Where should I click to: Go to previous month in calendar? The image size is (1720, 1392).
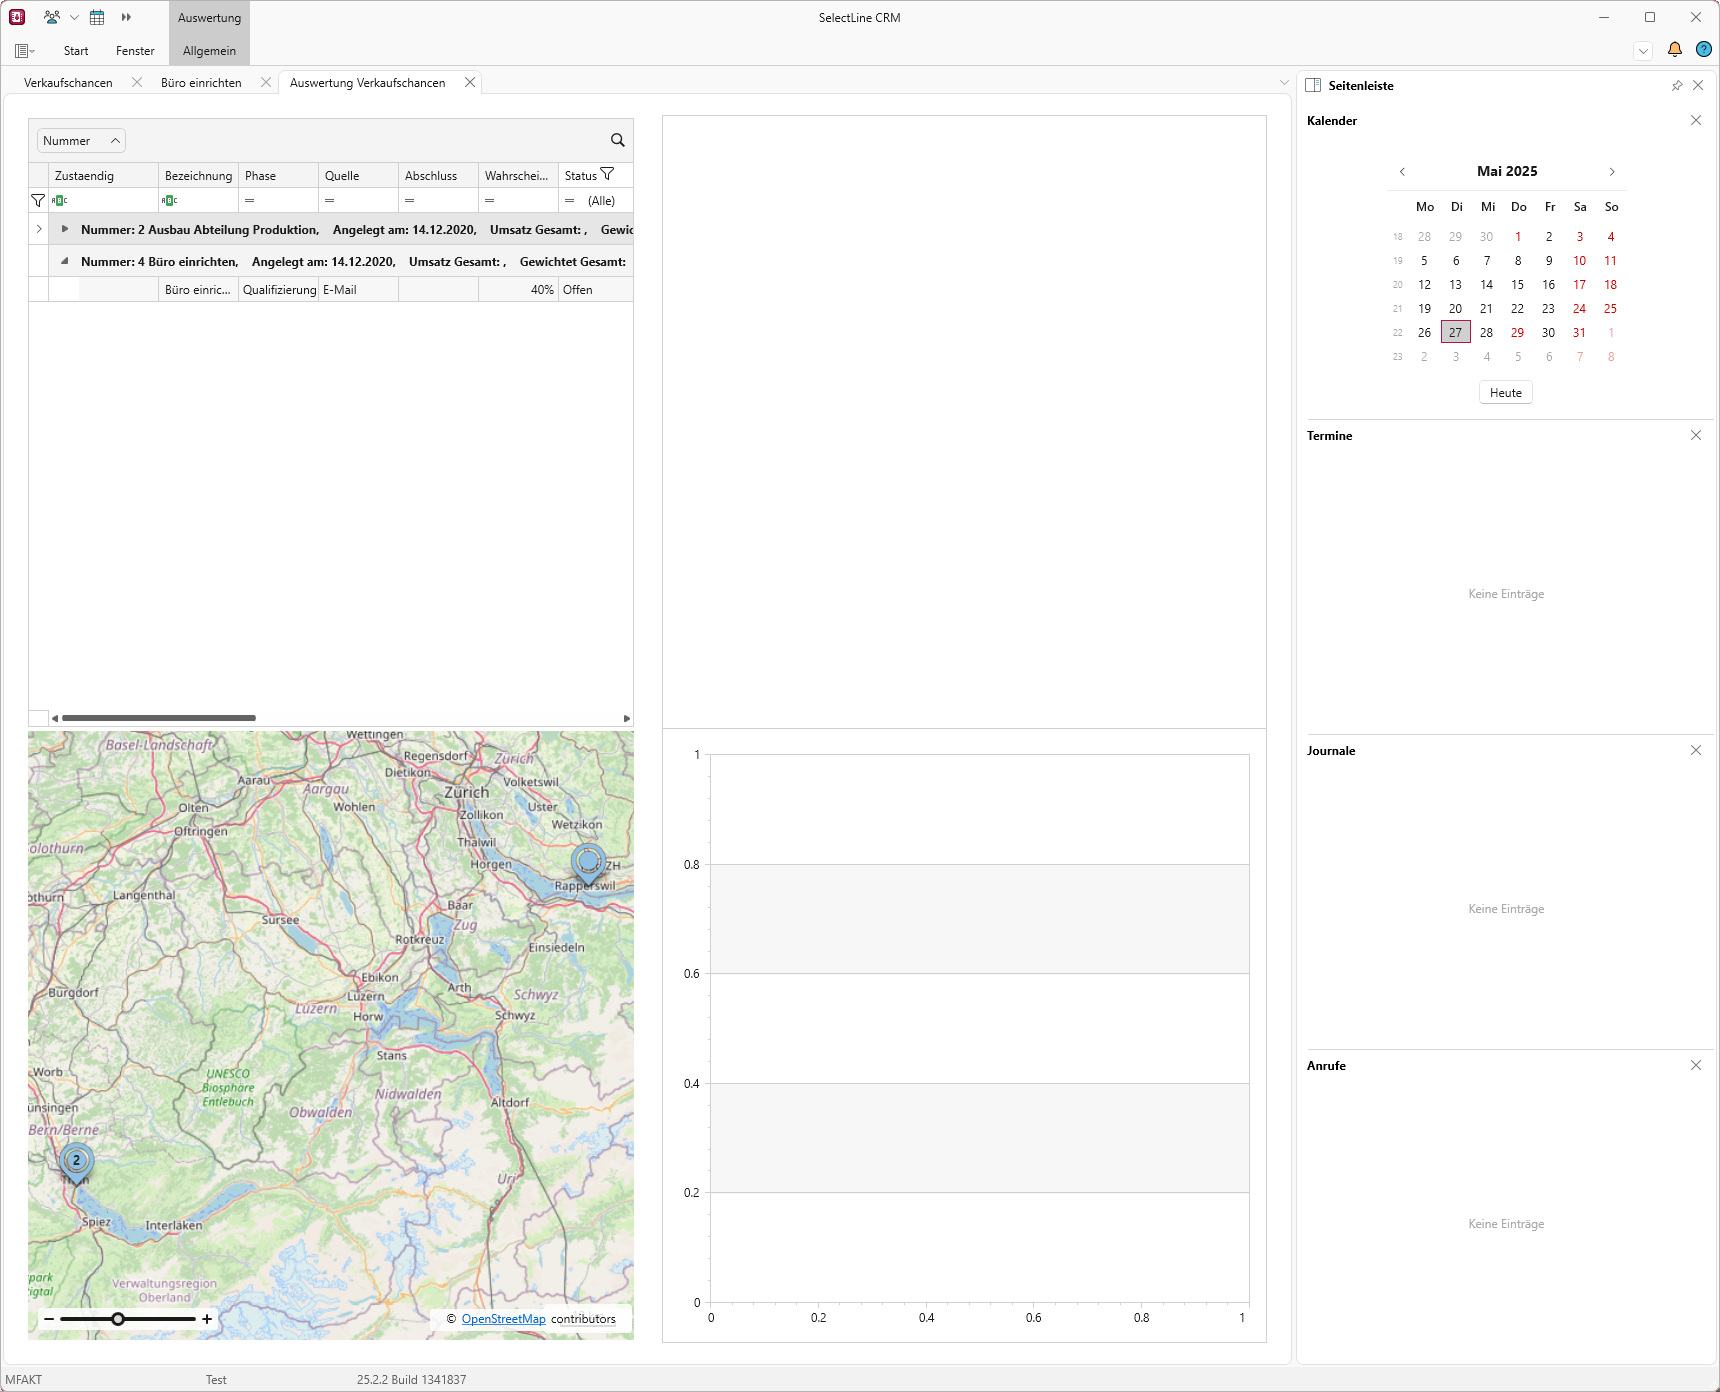(1402, 172)
